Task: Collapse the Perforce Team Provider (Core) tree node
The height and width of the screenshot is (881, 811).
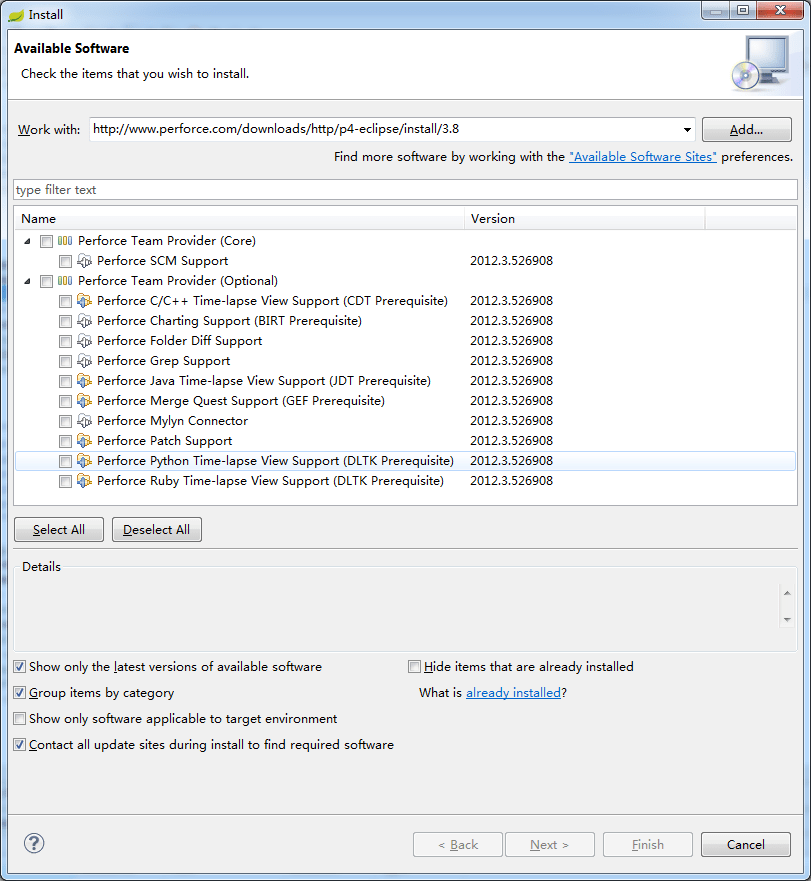Action: coord(27,242)
